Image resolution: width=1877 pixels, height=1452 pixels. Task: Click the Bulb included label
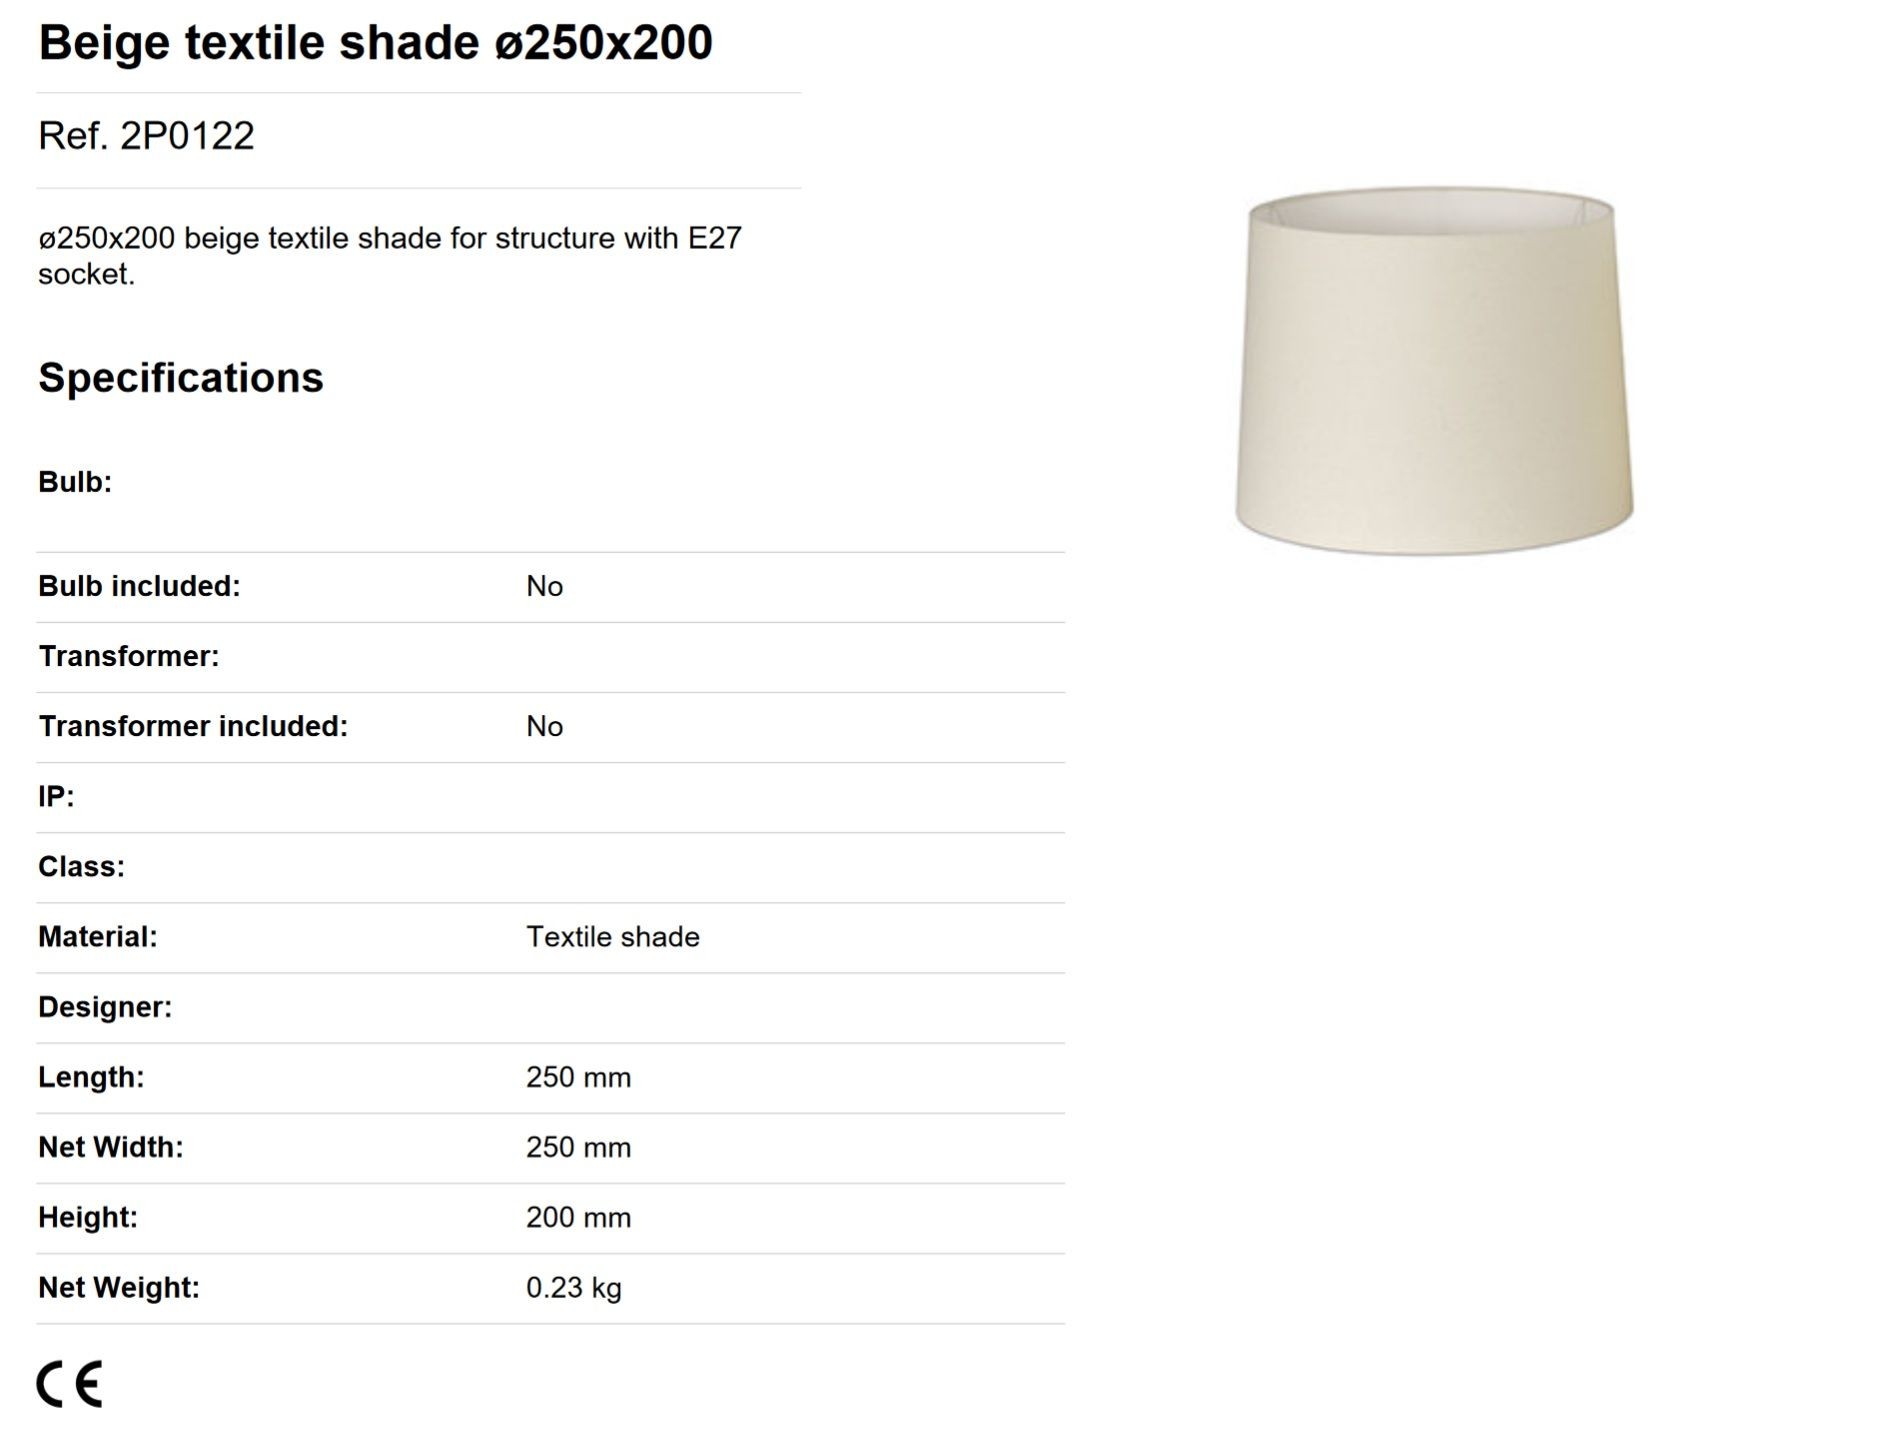tap(139, 586)
